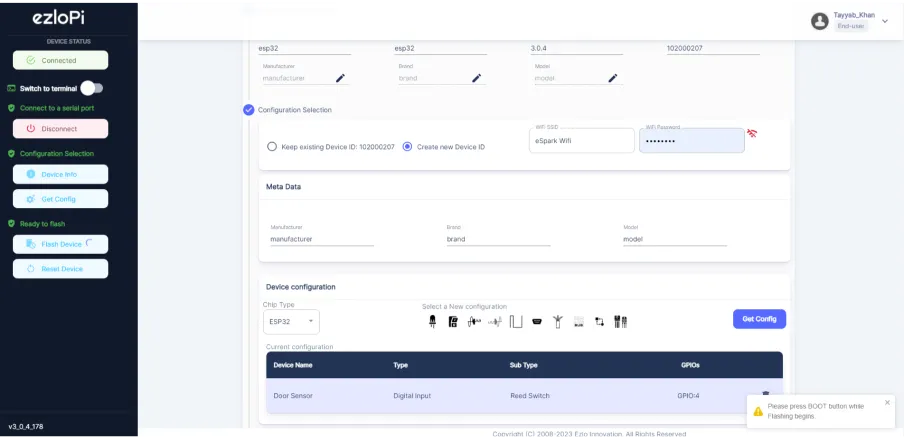Click sidebar Get Config item
904x437 pixels.
(x=60, y=199)
